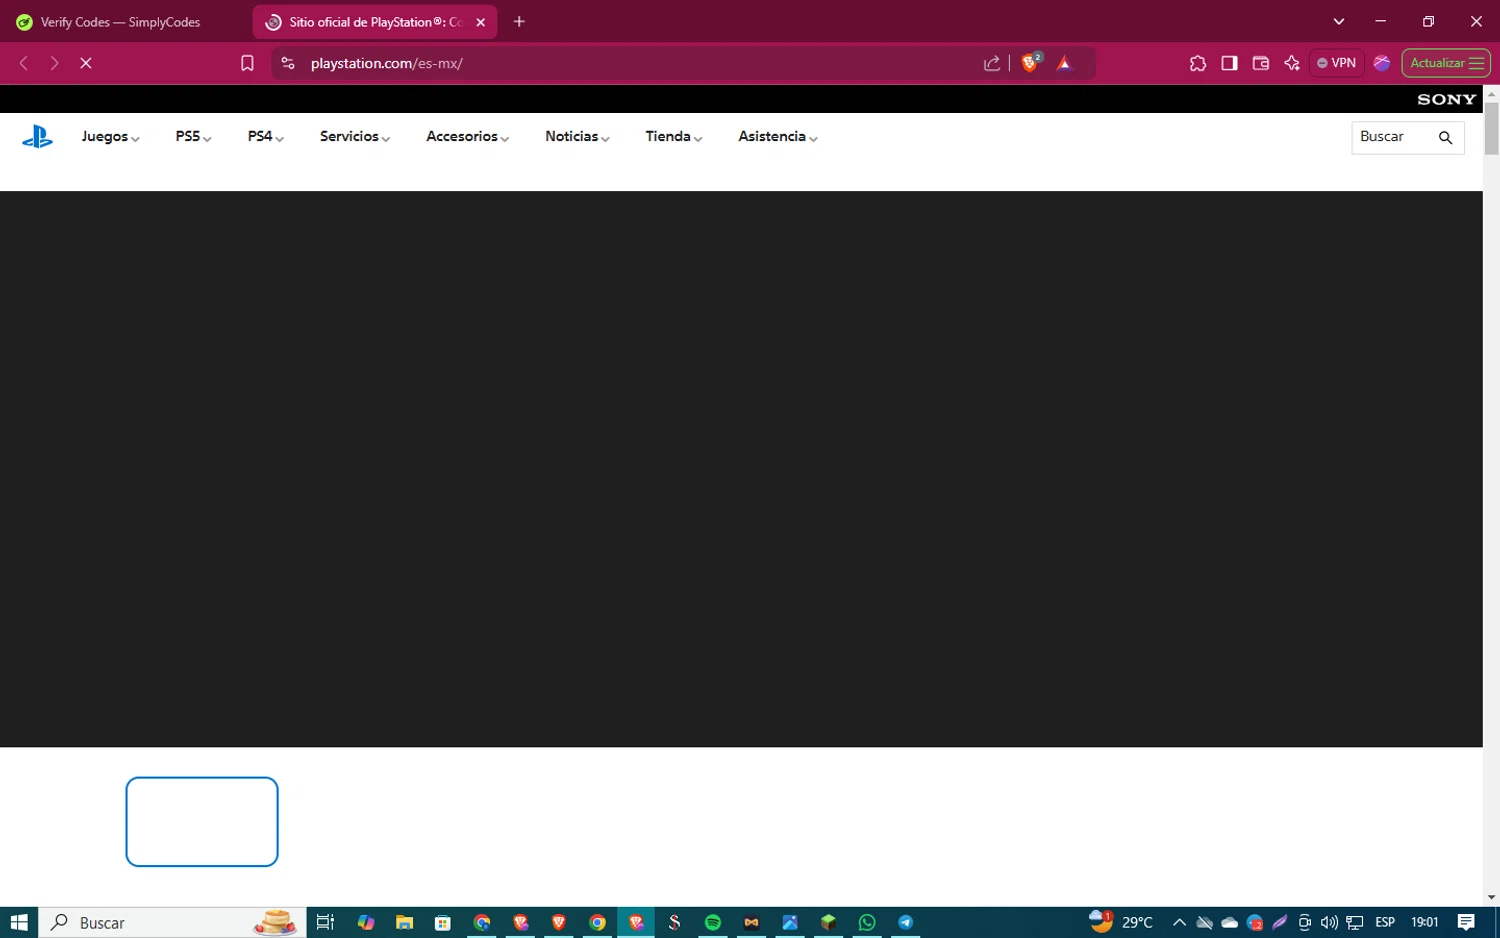Open Brave Wallet icon

click(1260, 63)
